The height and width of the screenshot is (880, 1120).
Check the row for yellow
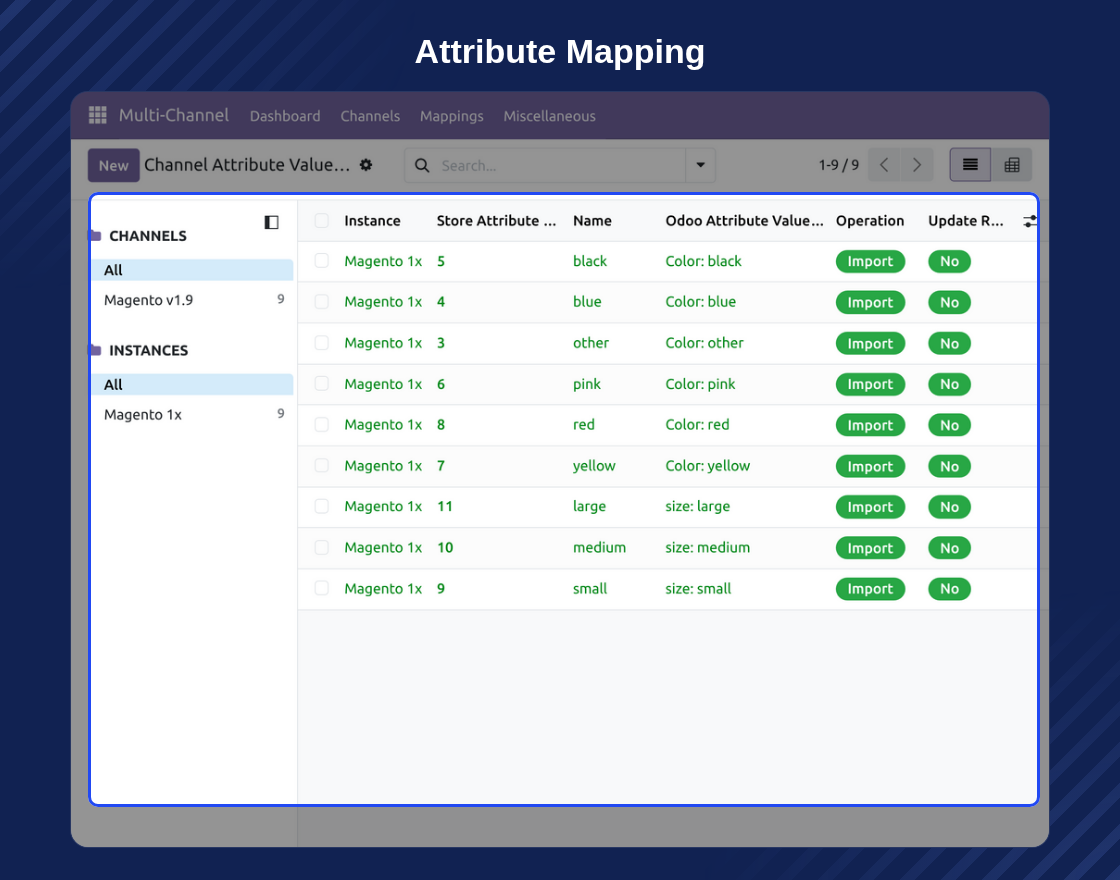click(321, 465)
